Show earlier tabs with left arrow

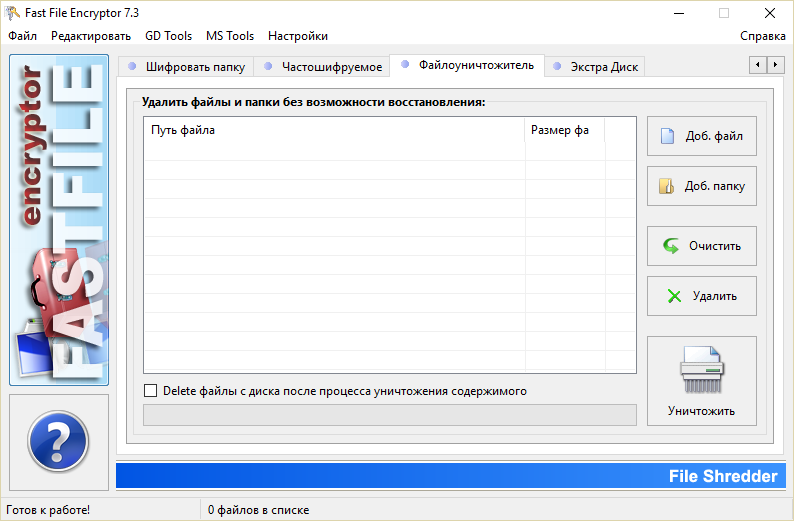[x=758, y=65]
